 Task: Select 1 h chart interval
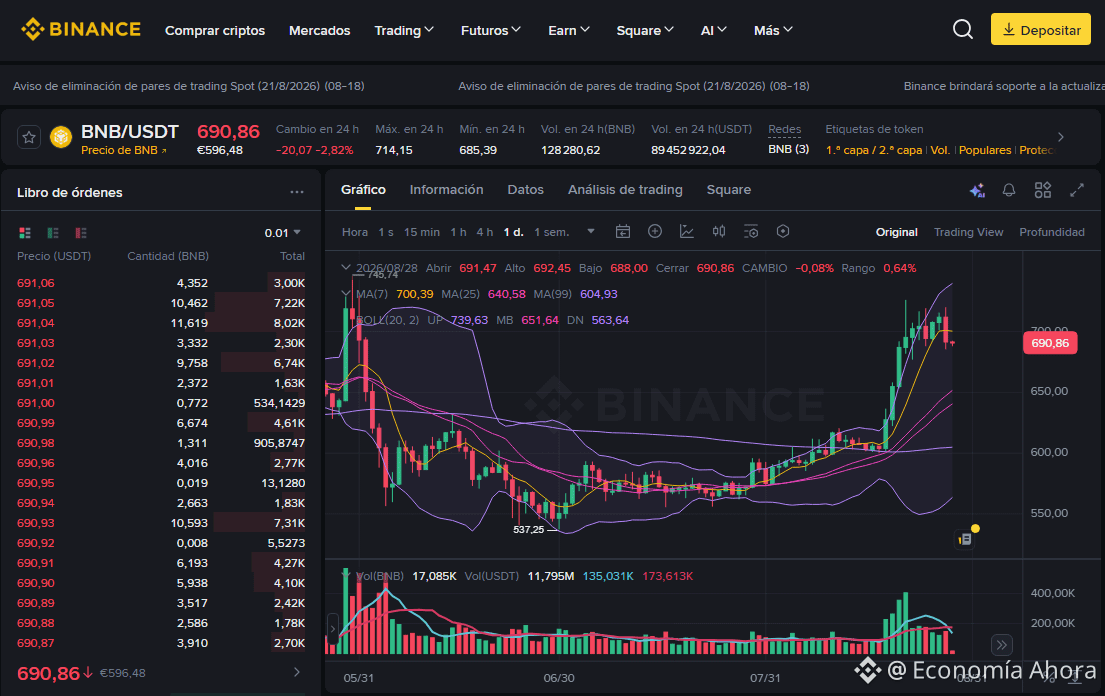pyautogui.click(x=458, y=232)
